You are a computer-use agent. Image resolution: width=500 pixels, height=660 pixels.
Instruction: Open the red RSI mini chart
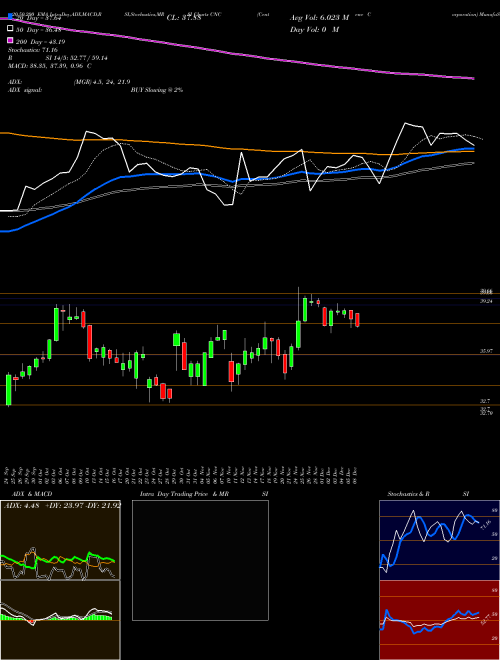pos(439,620)
